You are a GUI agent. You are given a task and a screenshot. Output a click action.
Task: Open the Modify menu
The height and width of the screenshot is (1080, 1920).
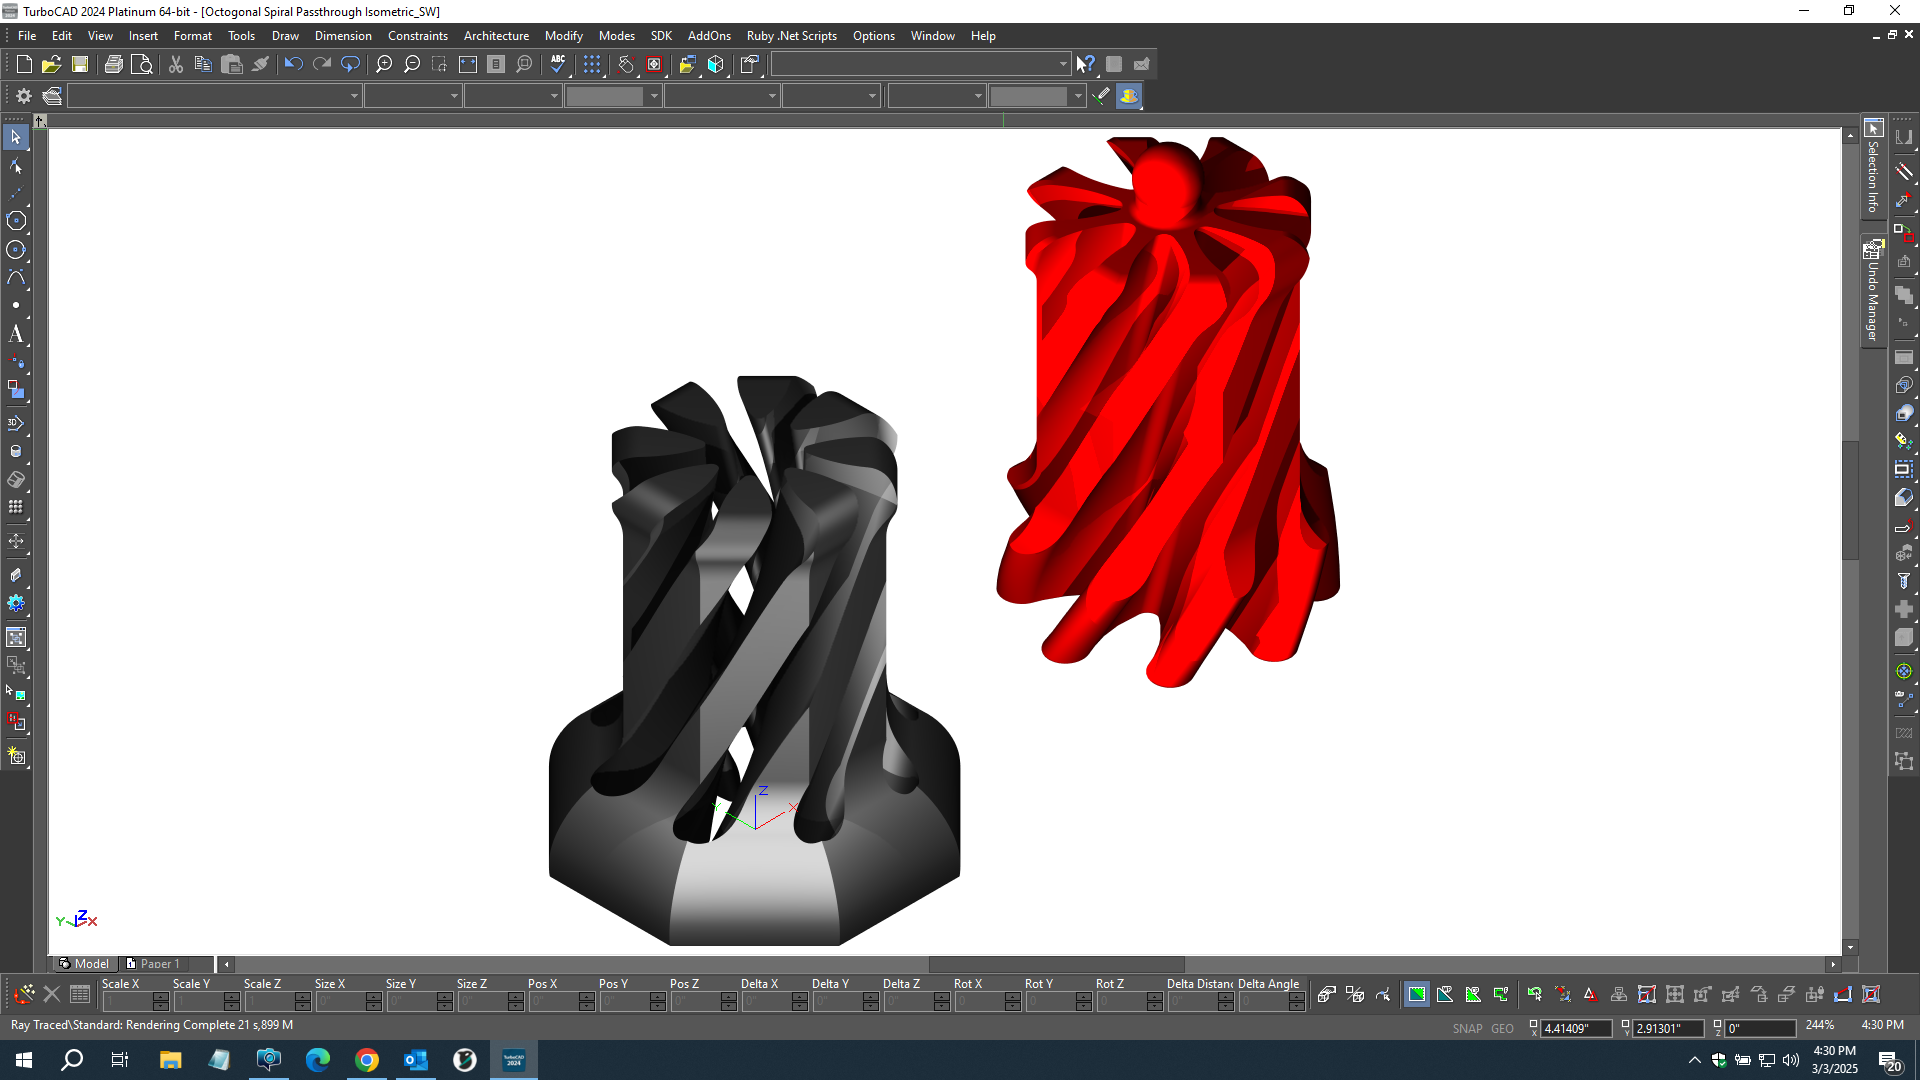point(564,36)
